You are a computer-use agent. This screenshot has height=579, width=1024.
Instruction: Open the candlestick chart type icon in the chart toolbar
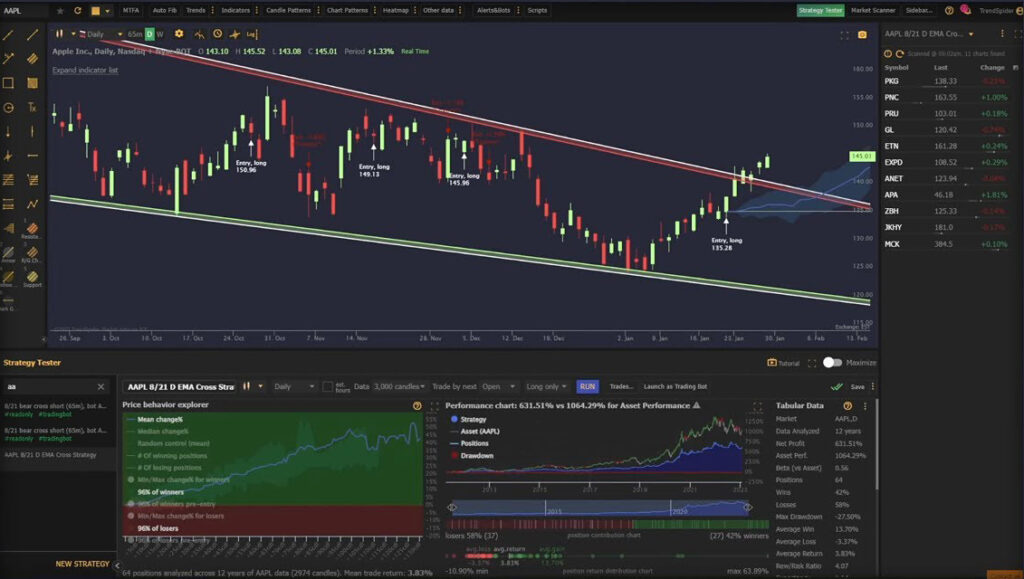click(x=59, y=34)
